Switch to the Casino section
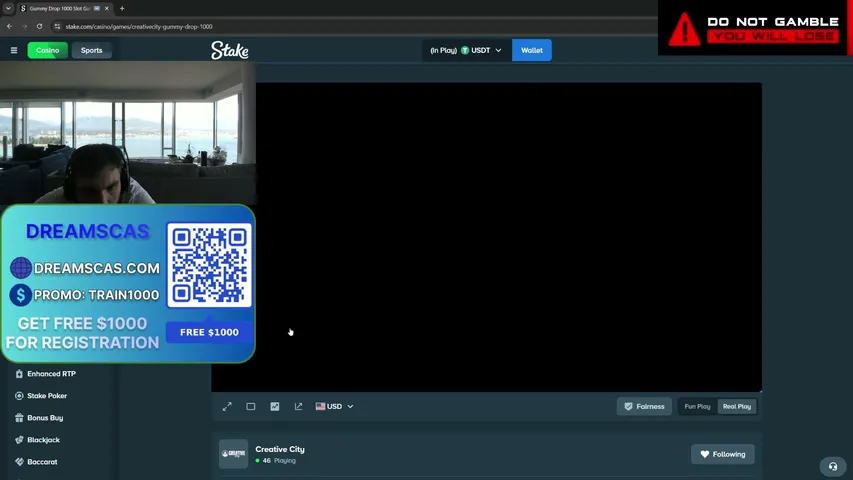853x480 pixels. coord(47,50)
